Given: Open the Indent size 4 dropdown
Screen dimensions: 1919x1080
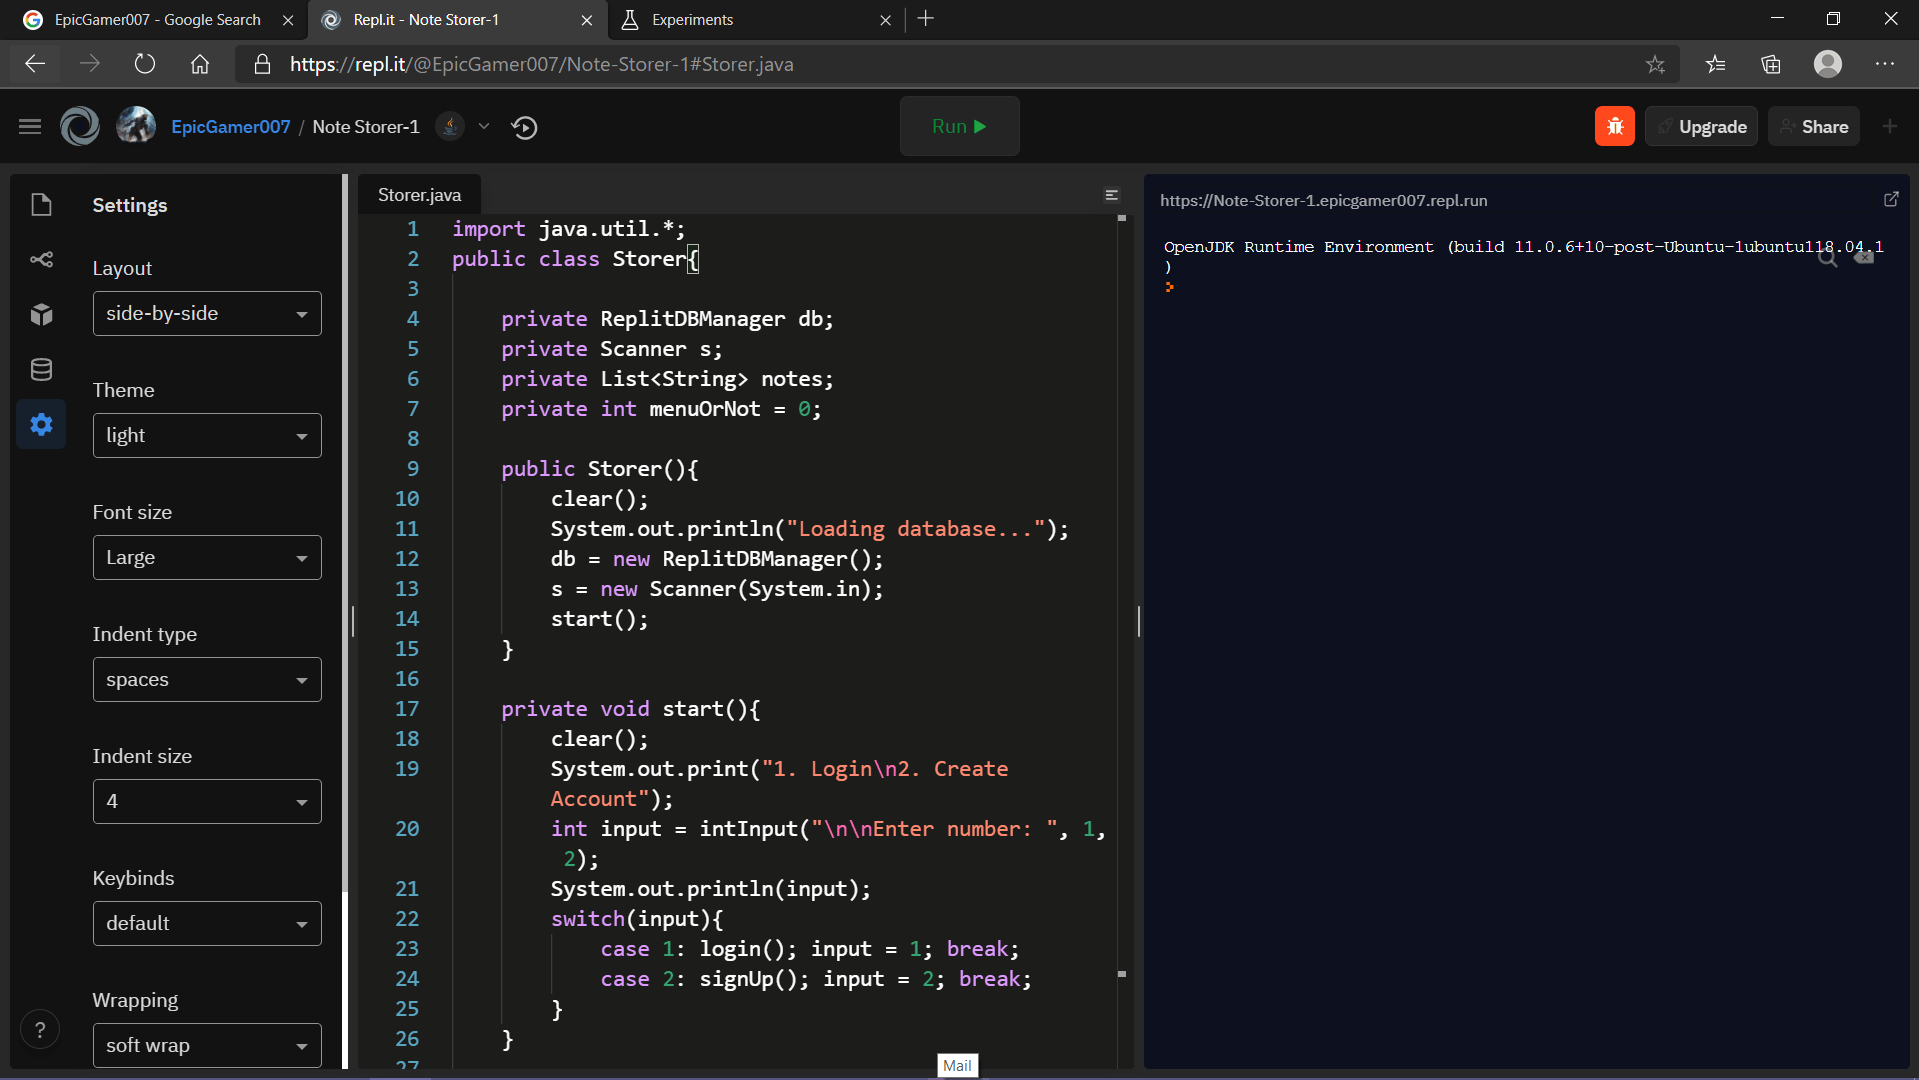Looking at the screenshot, I should pyautogui.click(x=207, y=801).
